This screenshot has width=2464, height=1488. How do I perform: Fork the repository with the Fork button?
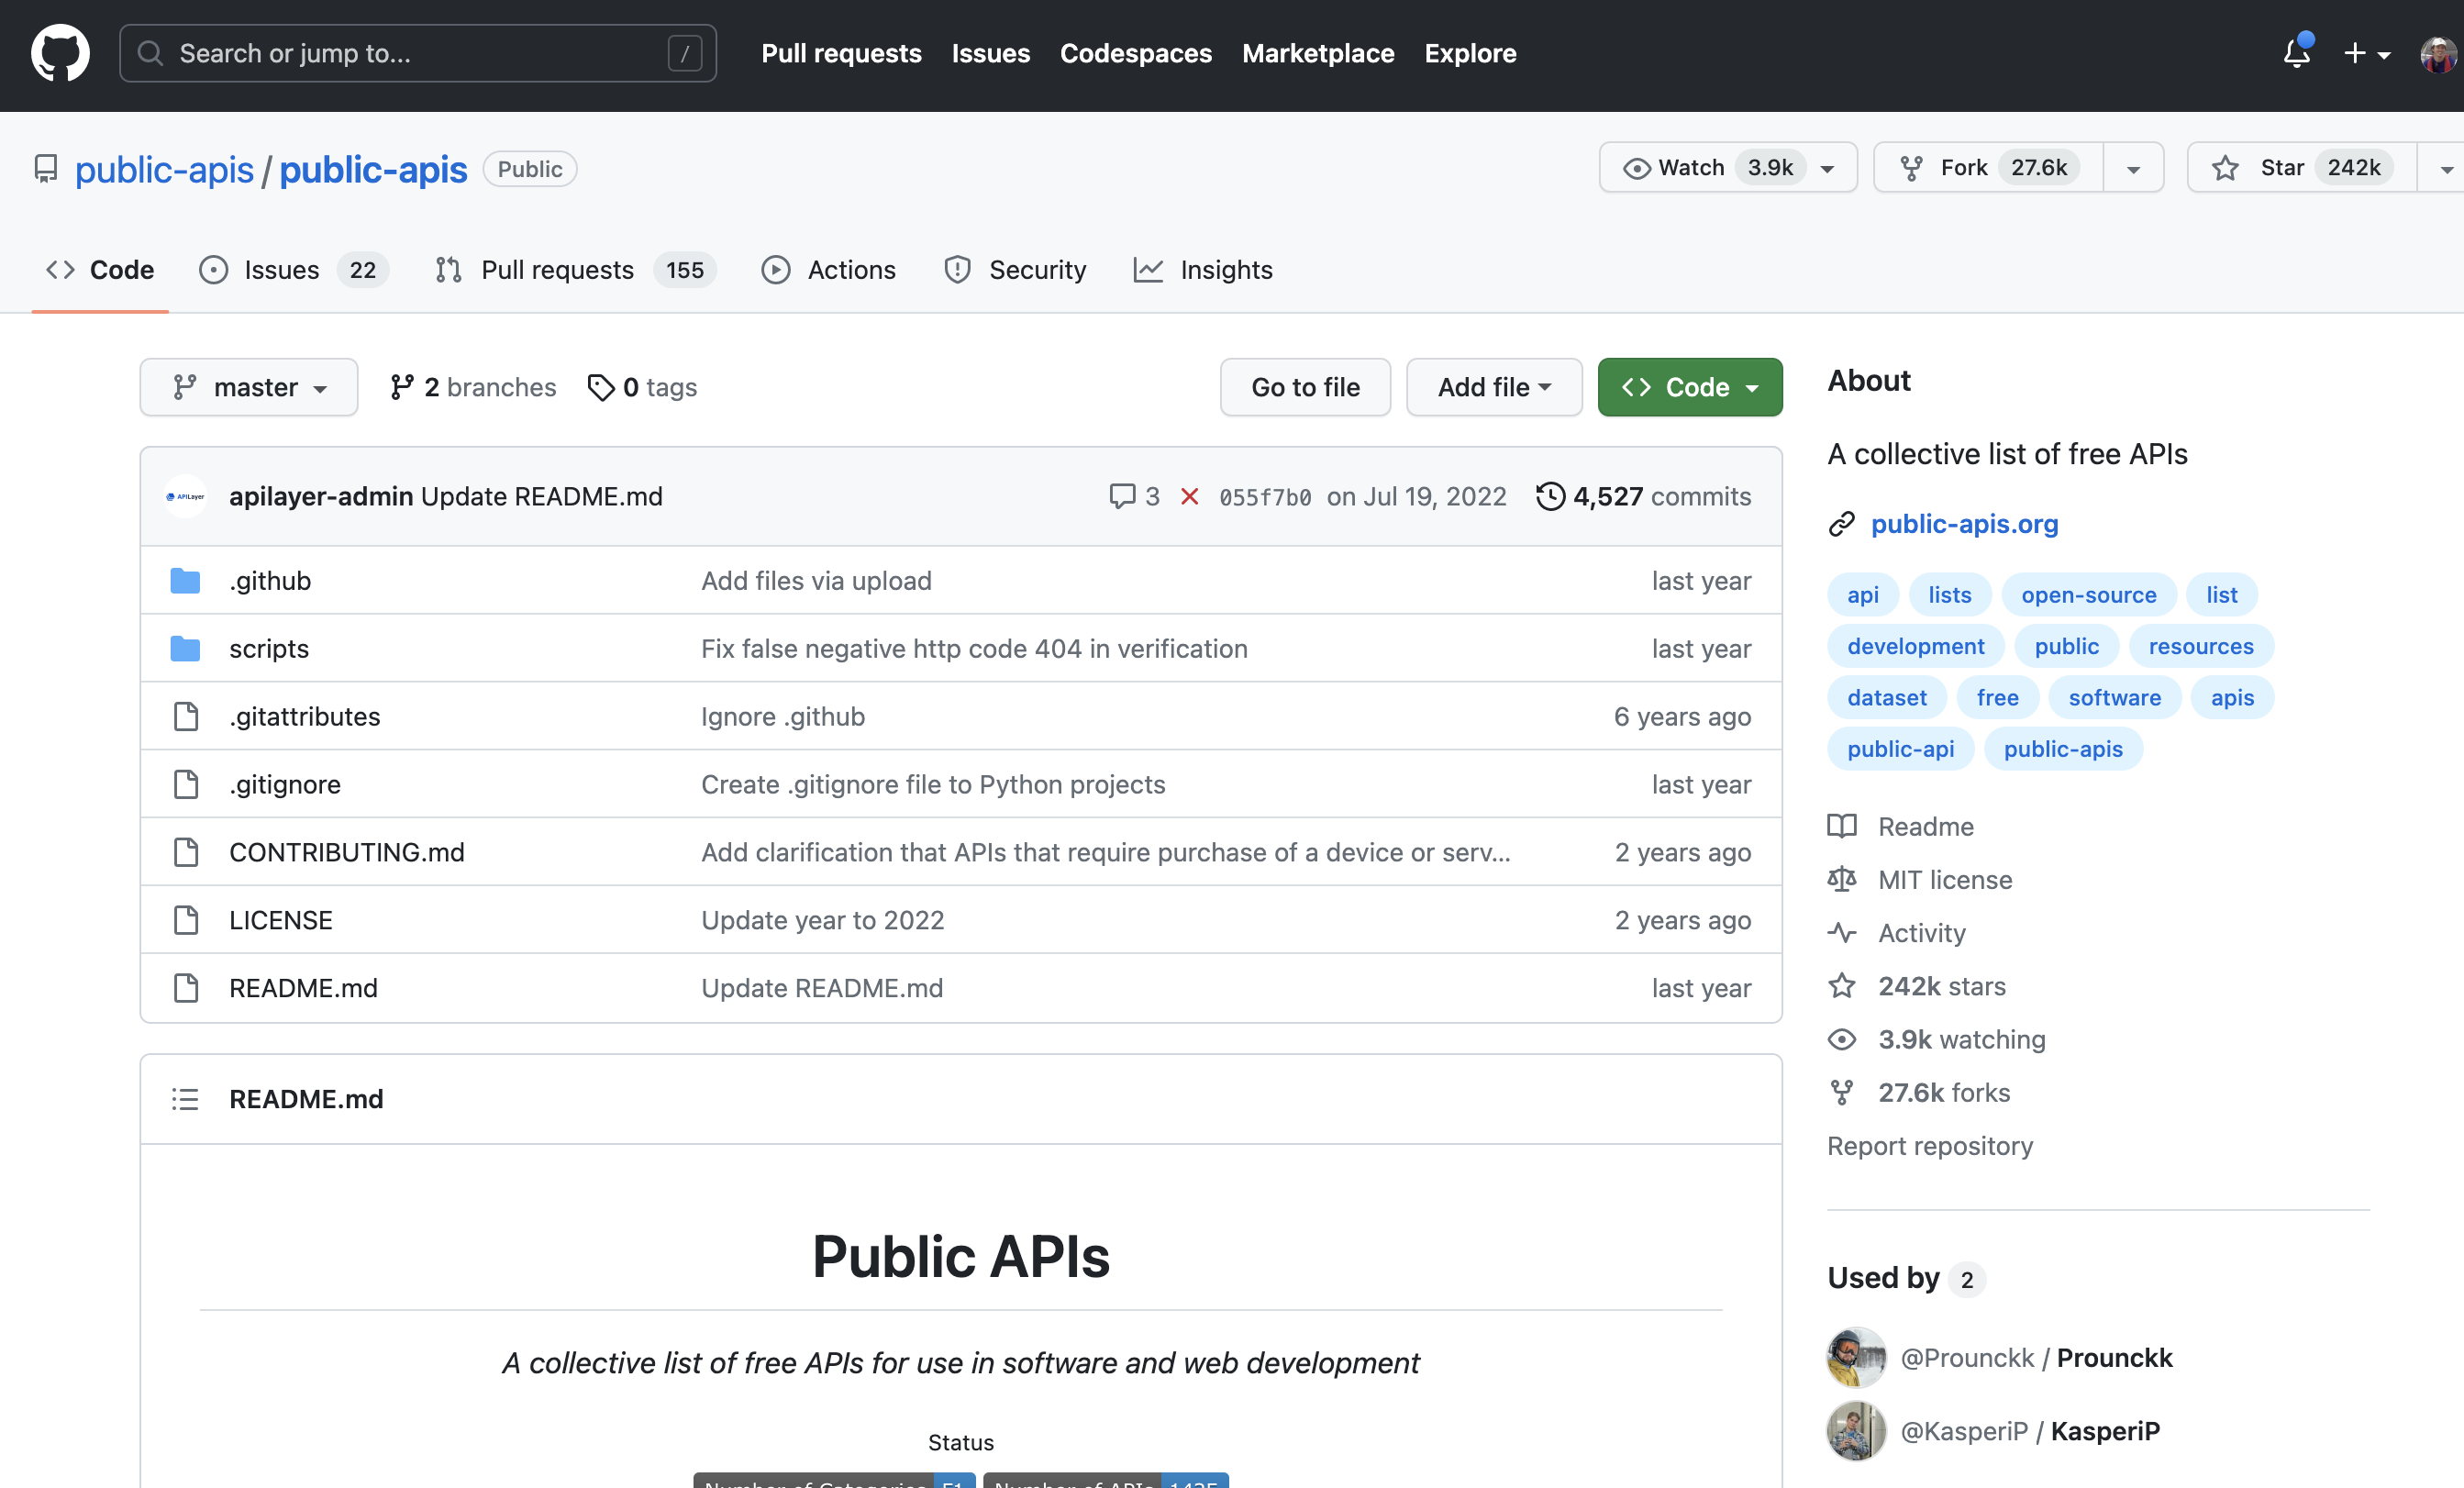1989,167
